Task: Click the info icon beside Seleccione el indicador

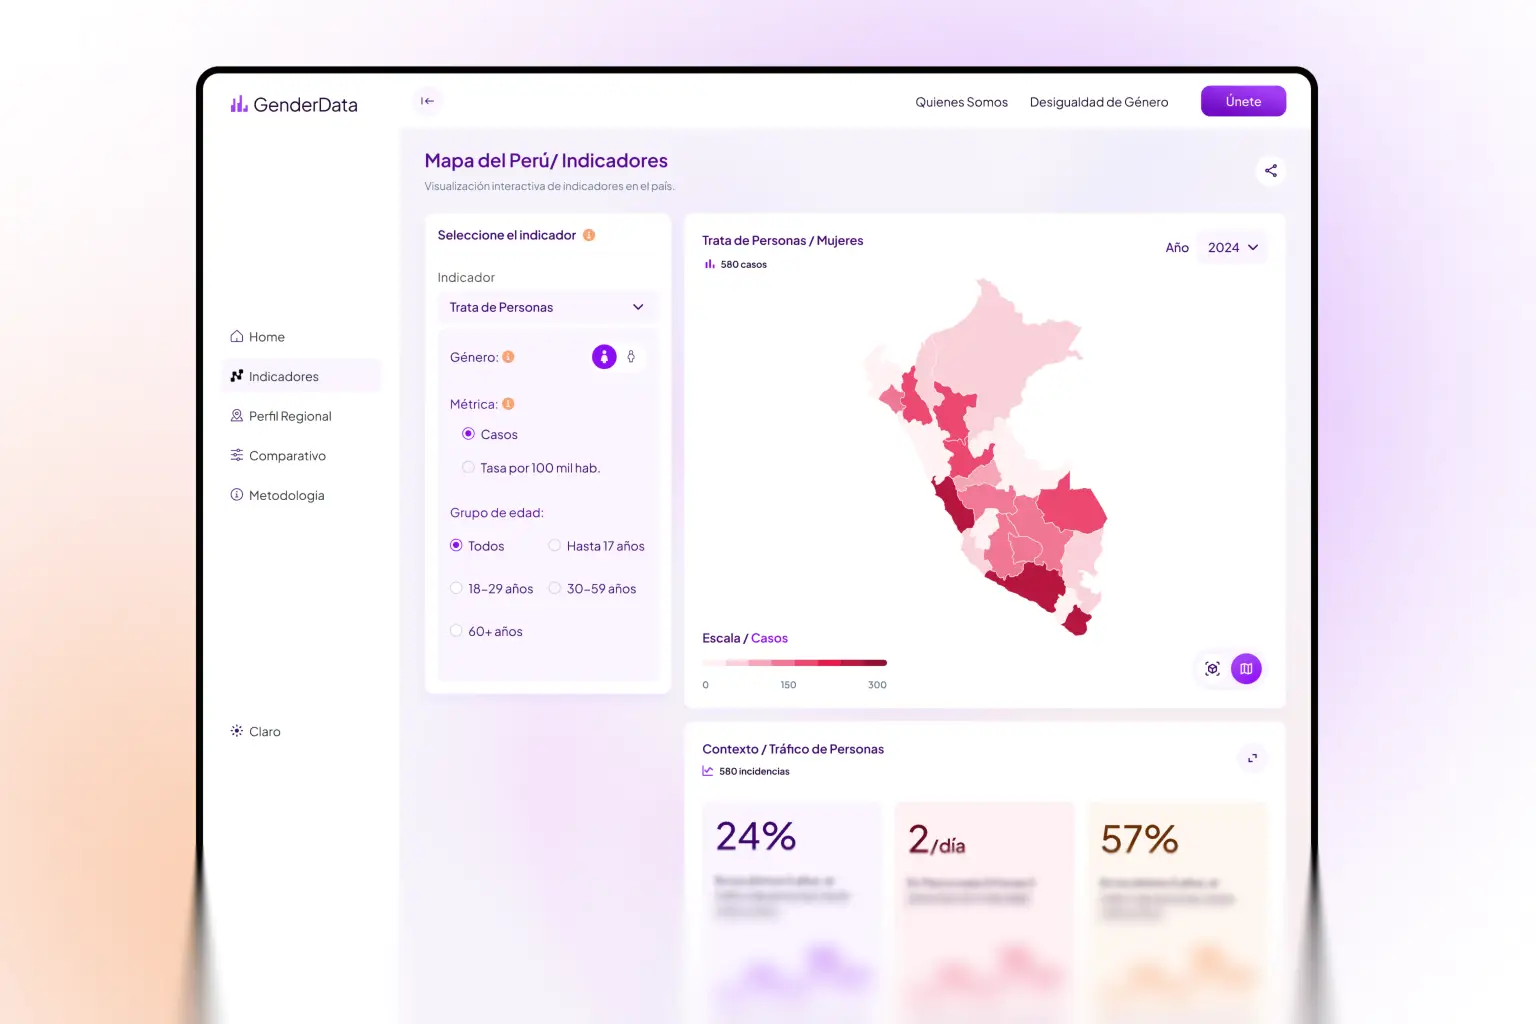Action: tap(589, 235)
